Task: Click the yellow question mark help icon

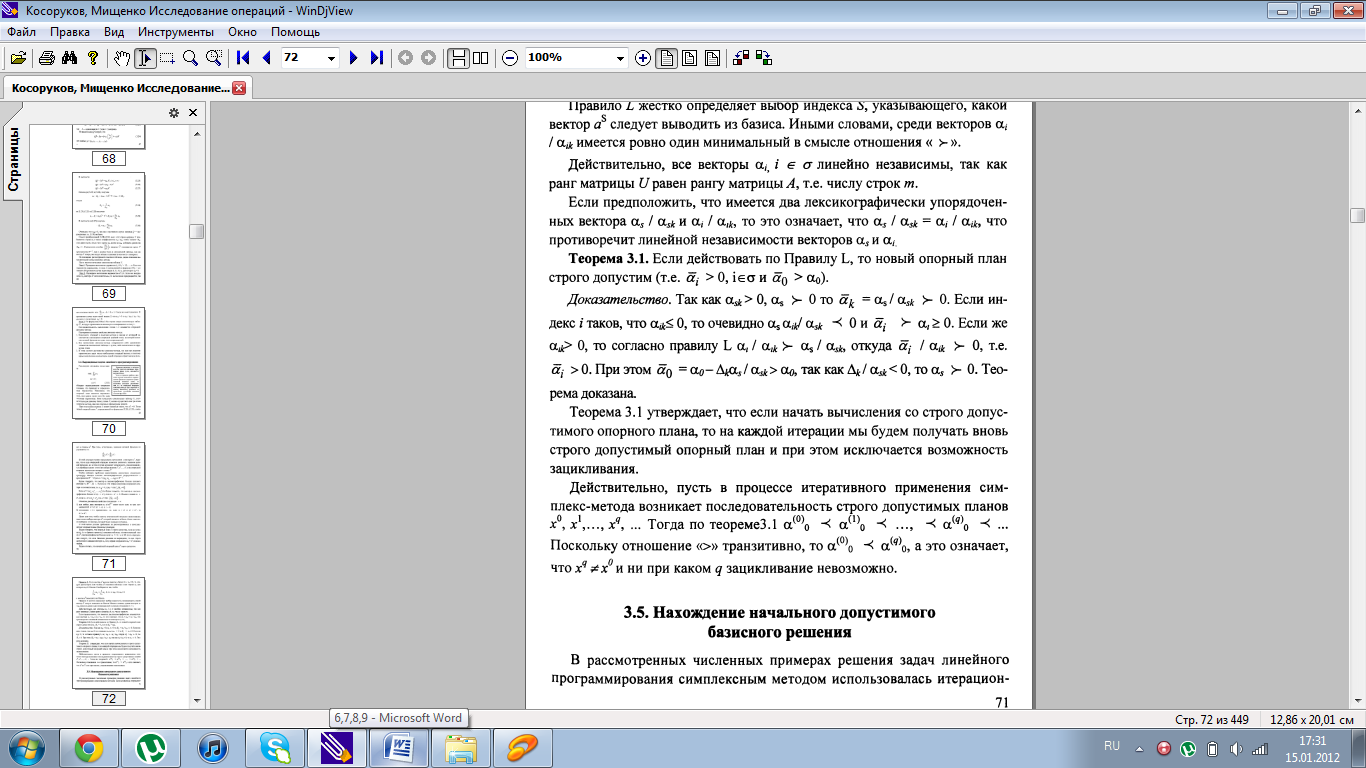Action: [93, 58]
